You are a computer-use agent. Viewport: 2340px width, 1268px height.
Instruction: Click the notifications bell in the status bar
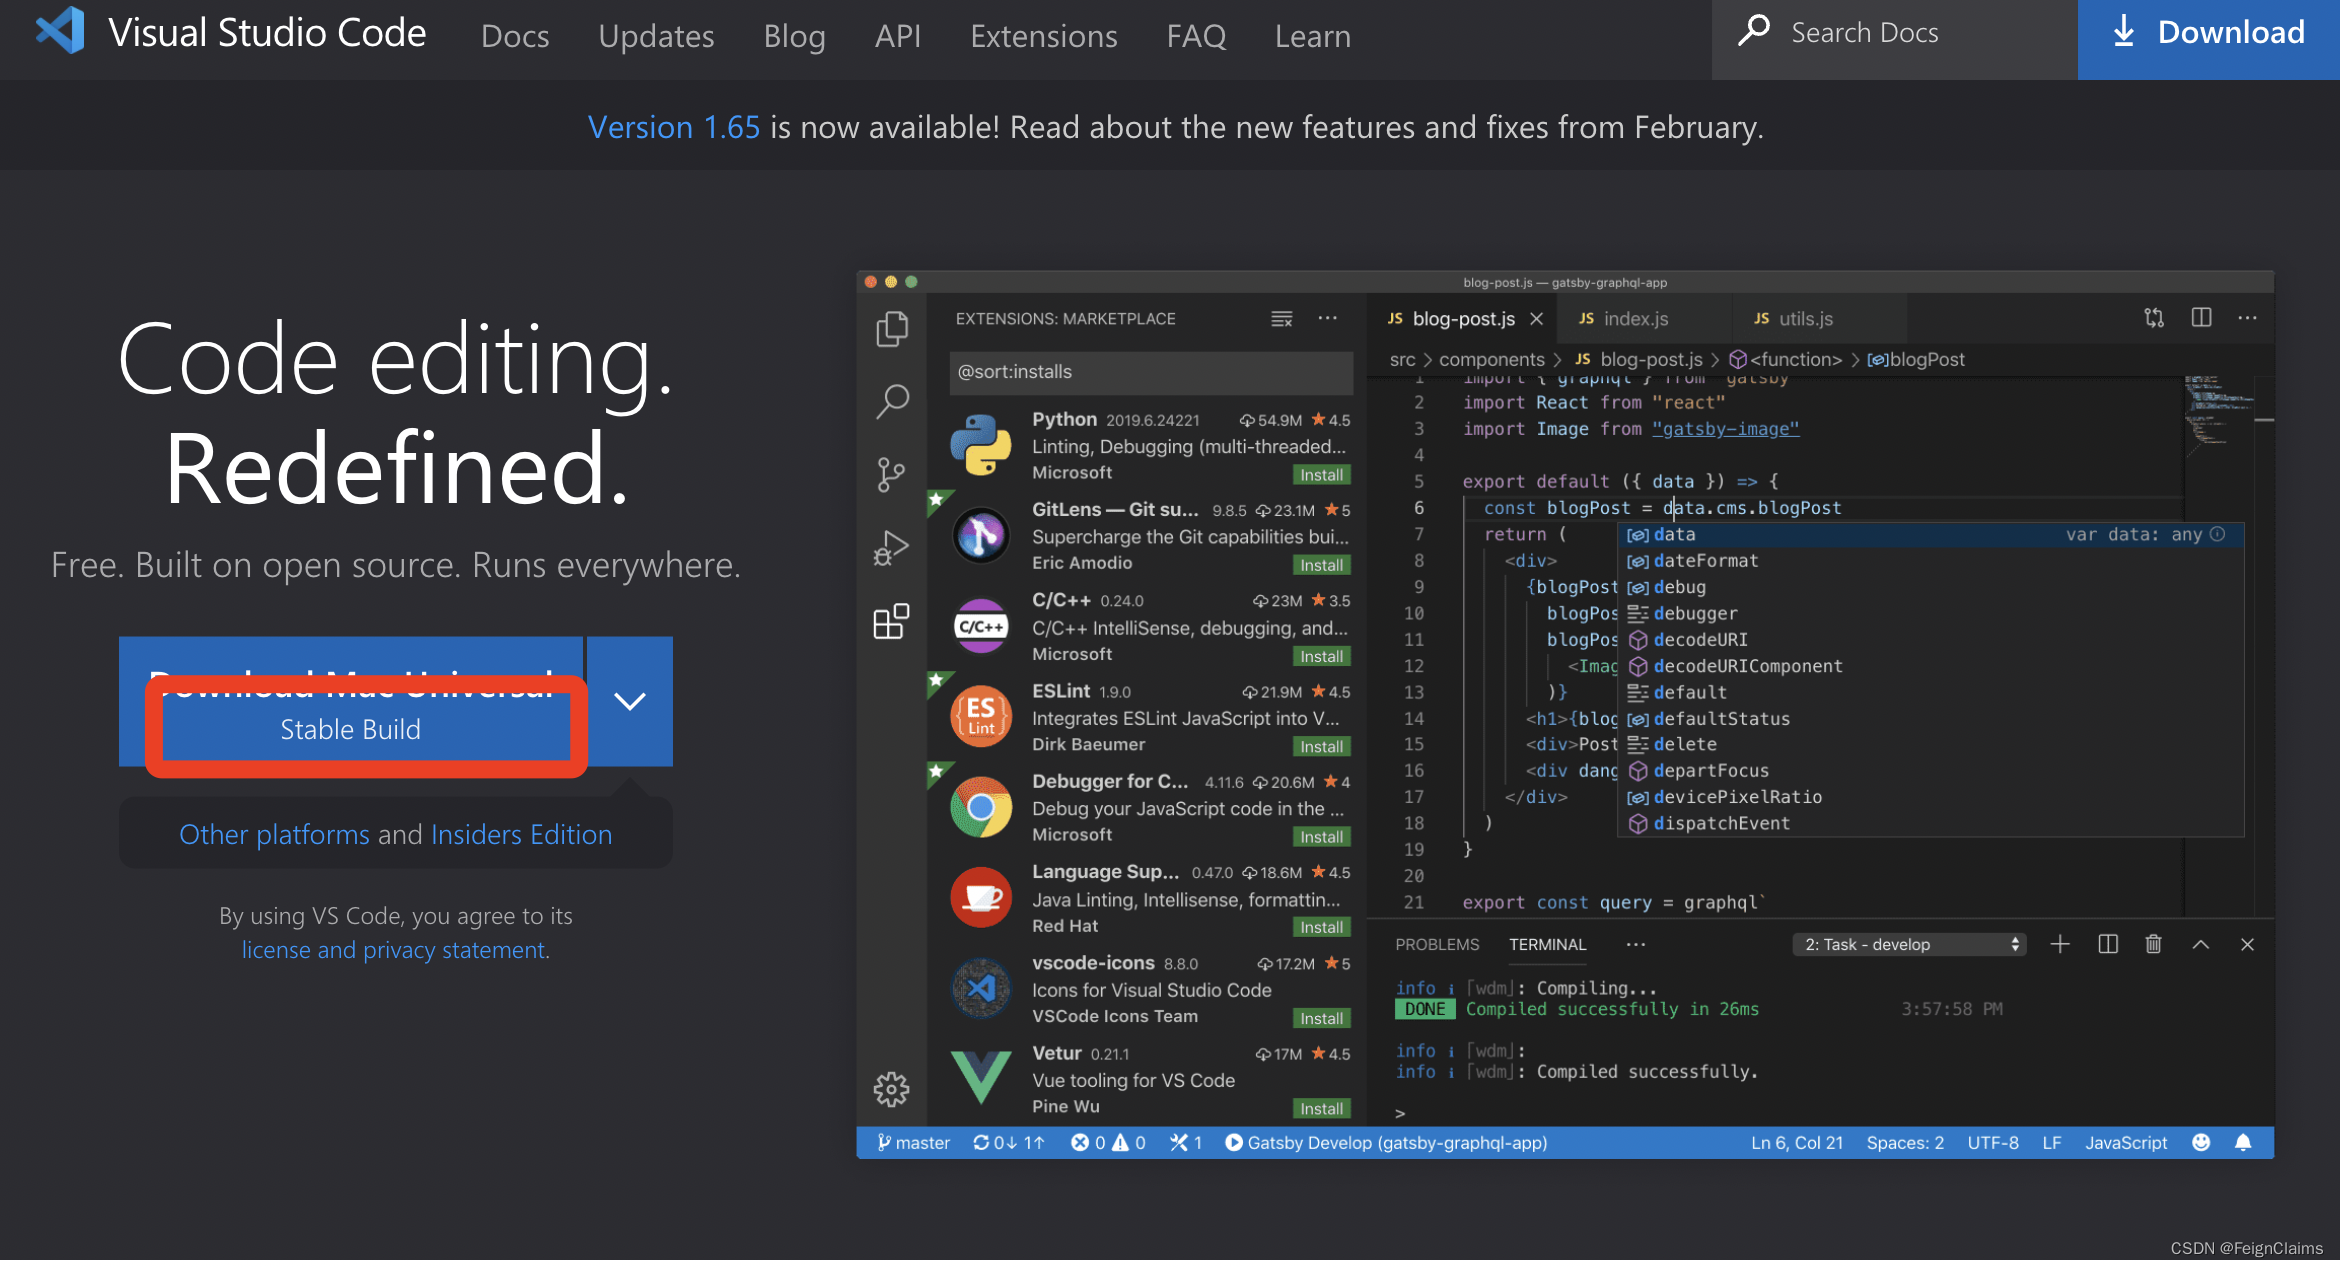(x=2243, y=1142)
